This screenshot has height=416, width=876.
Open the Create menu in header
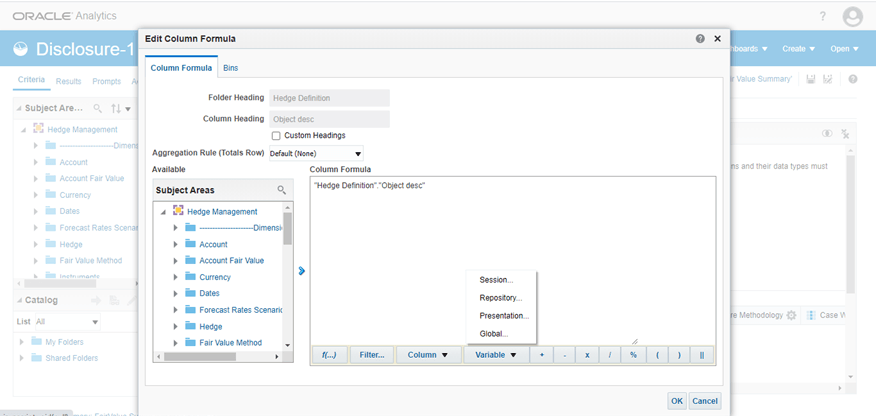[799, 49]
